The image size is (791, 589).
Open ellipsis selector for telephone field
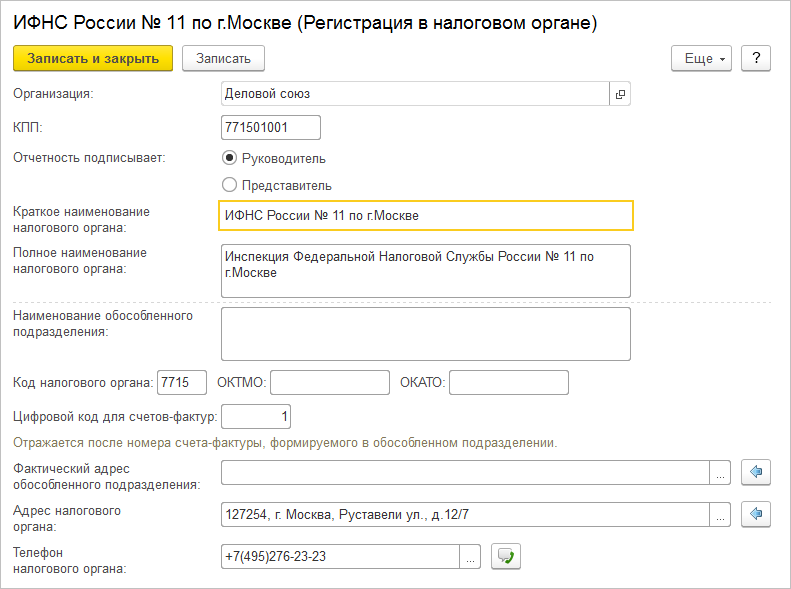471,557
